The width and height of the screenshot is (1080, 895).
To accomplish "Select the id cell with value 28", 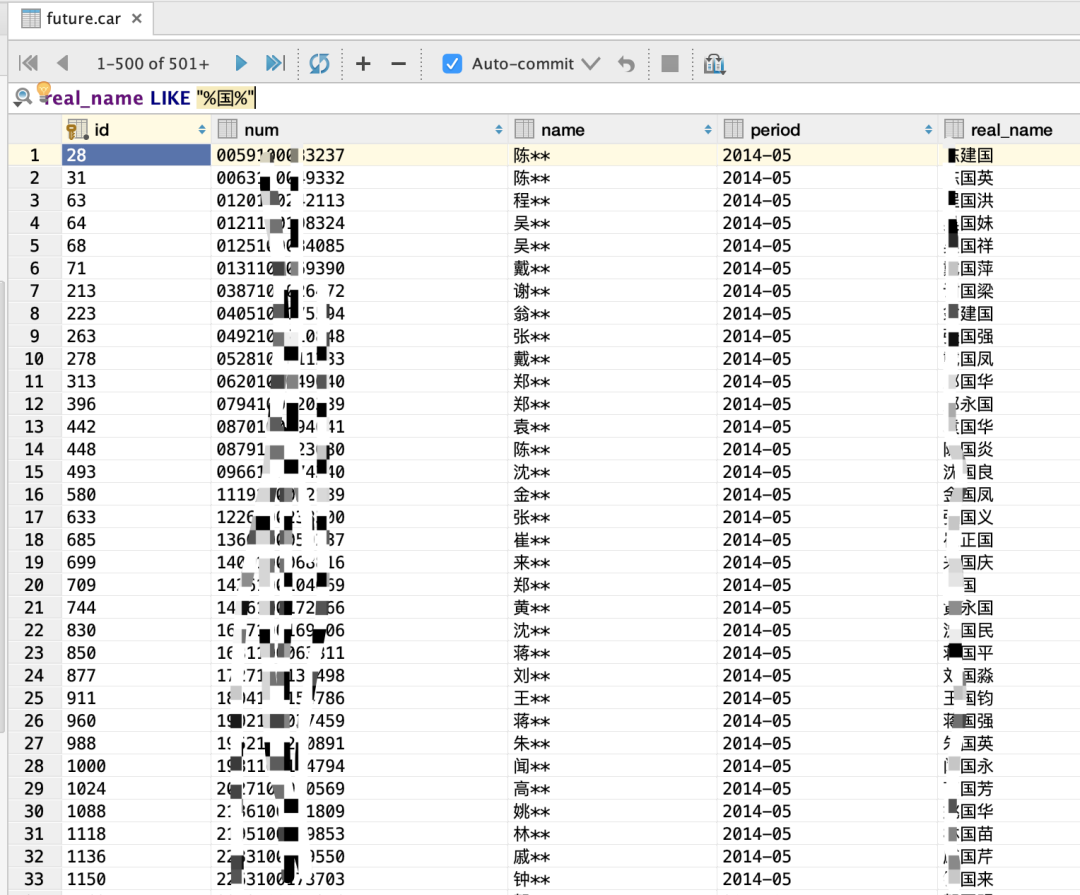I will [136, 155].
